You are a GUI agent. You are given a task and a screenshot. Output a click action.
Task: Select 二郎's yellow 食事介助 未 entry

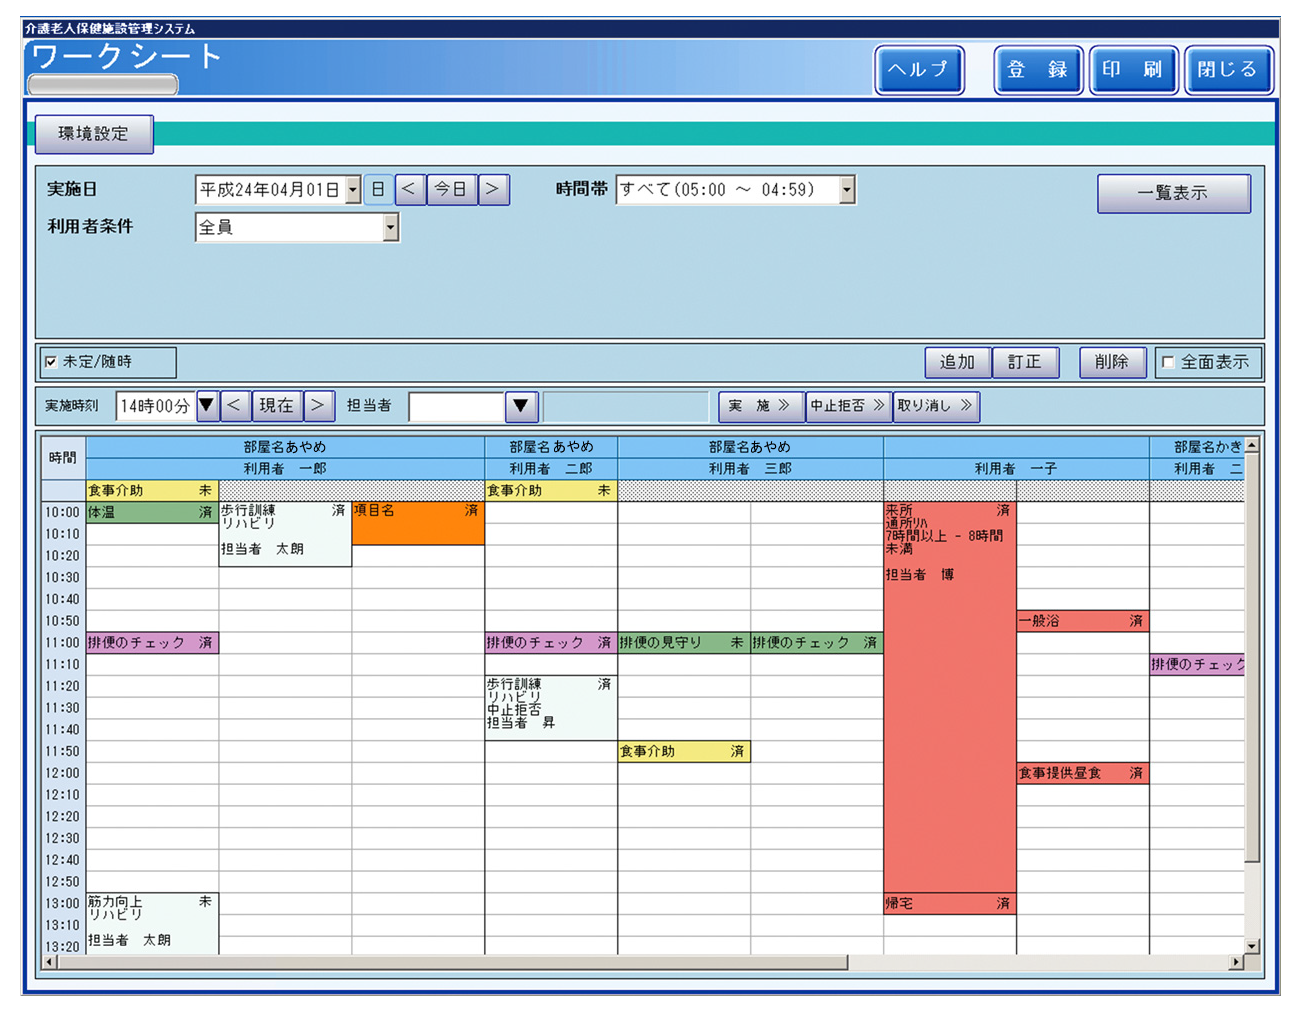tap(550, 491)
